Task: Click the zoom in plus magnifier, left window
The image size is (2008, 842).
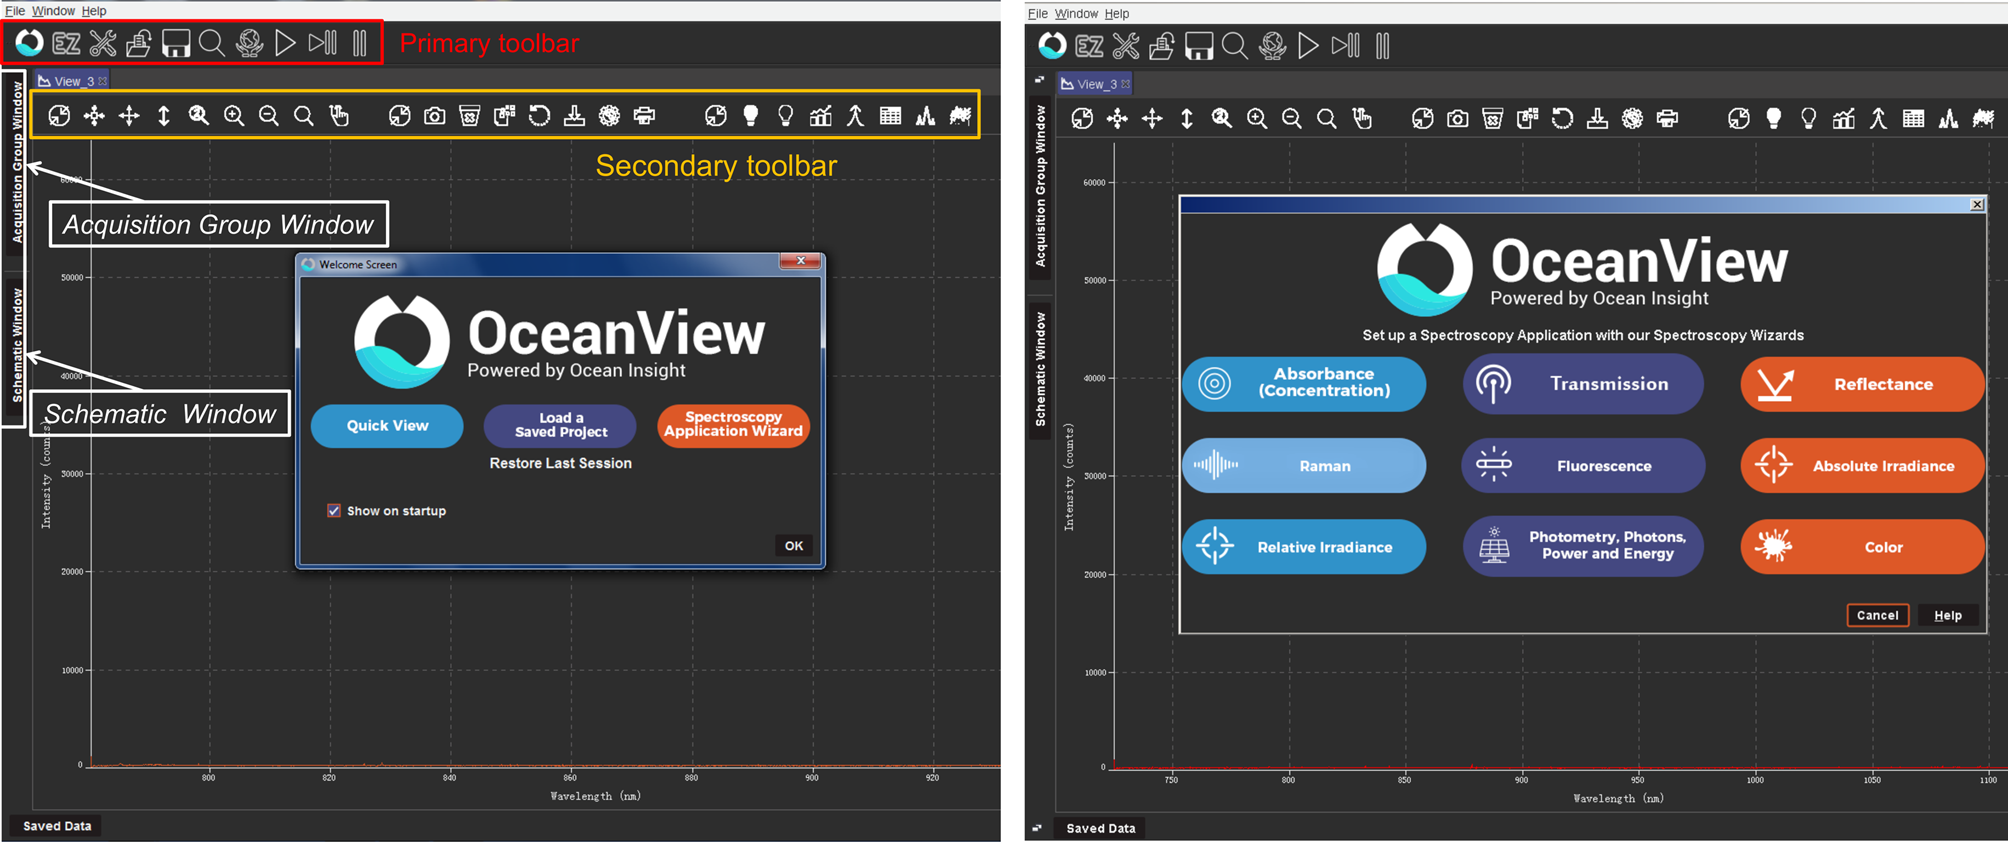Action: 234,116
